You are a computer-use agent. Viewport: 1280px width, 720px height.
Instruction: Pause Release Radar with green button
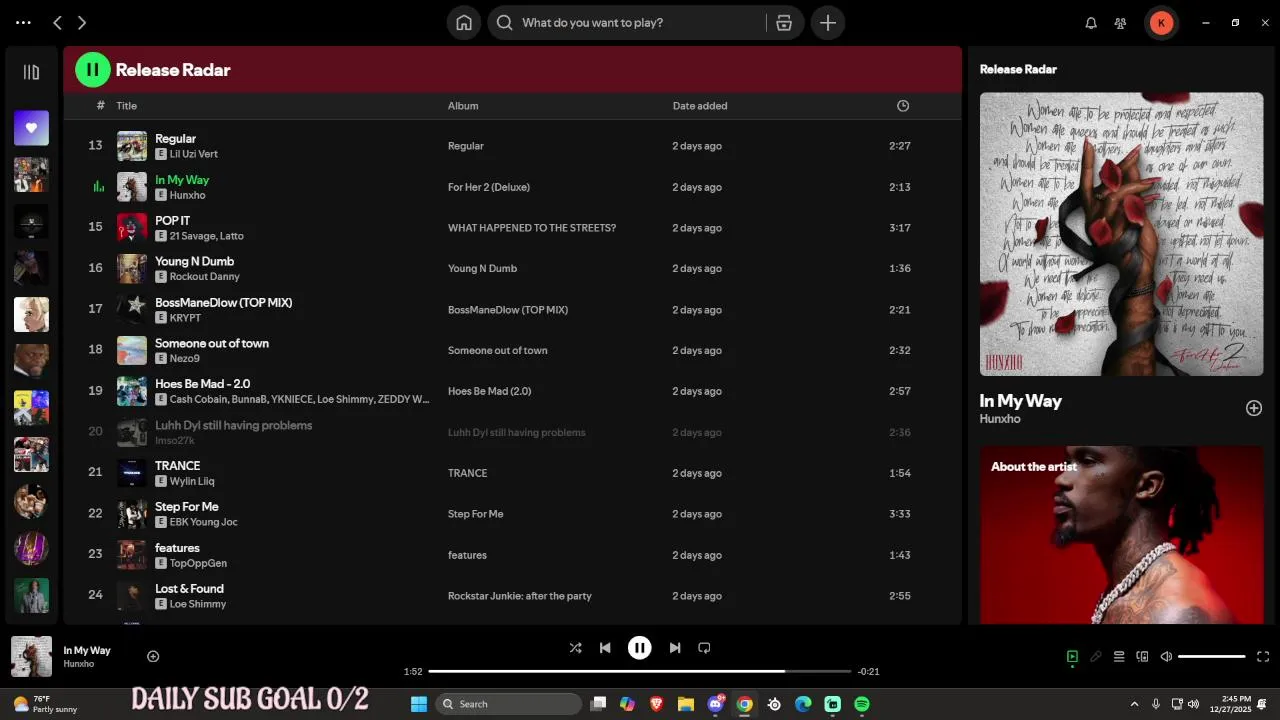[x=93, y=70]
